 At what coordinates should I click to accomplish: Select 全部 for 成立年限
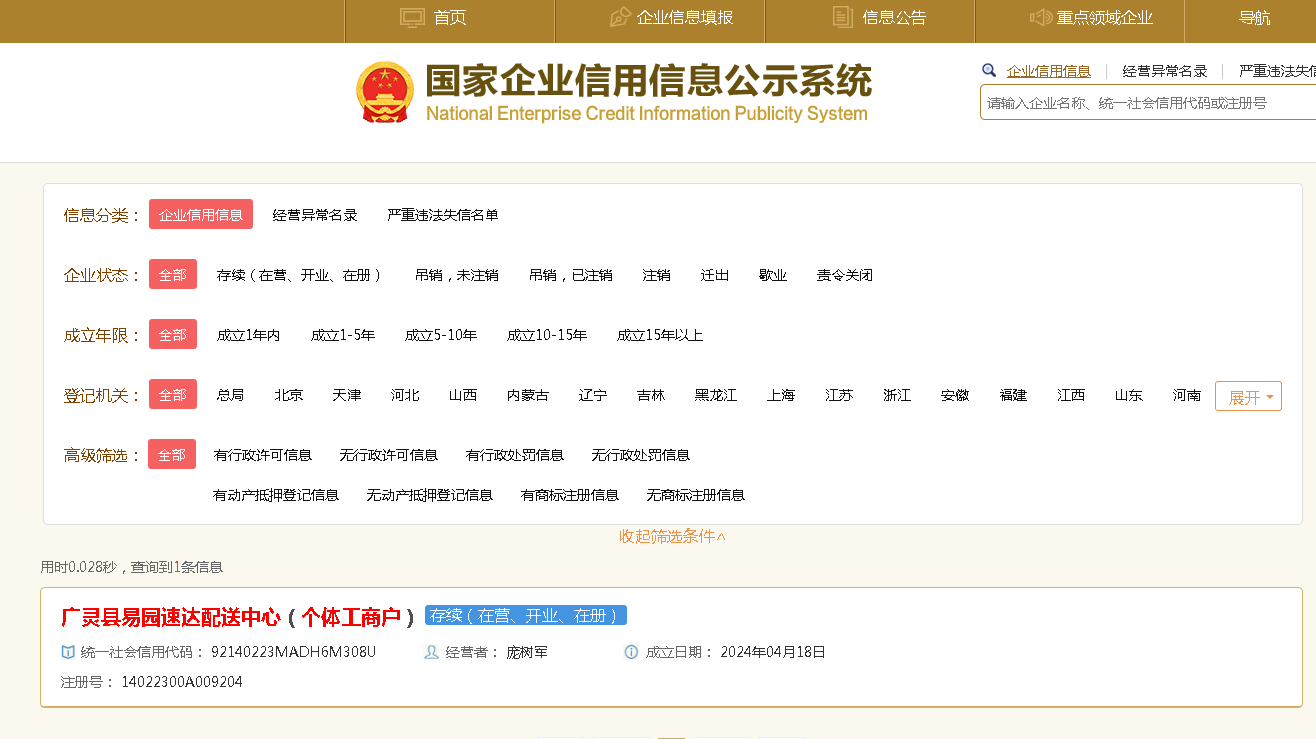[x=173, y=335]
